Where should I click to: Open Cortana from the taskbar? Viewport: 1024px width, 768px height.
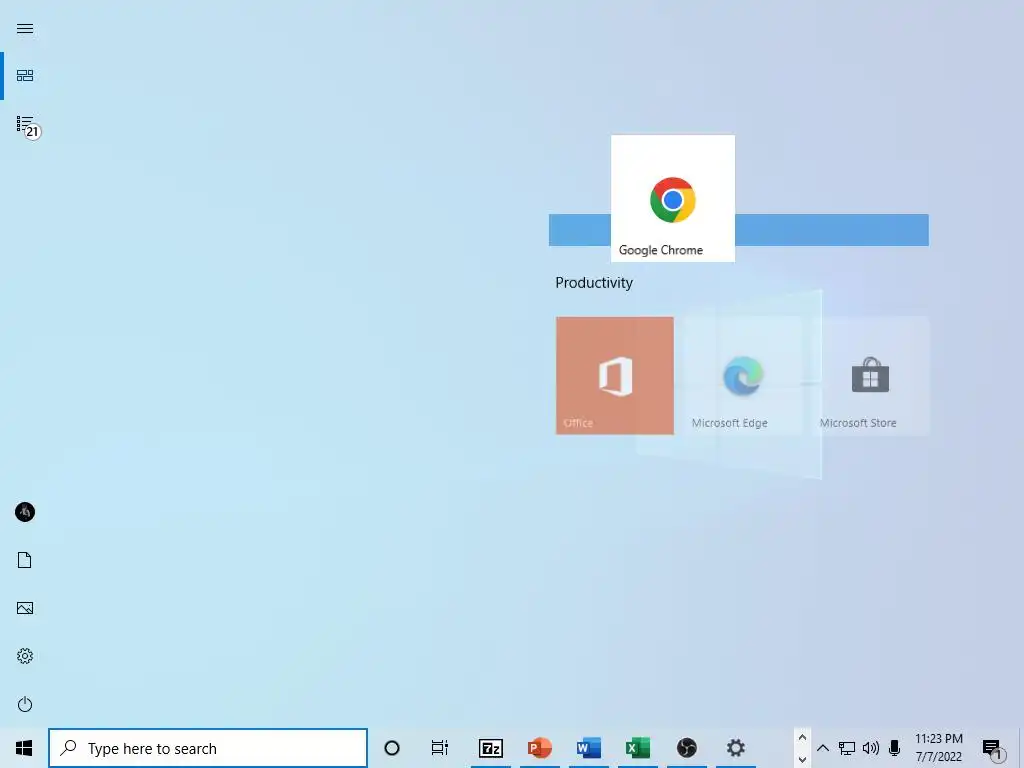pyautogui.click(x=392, y=748)
